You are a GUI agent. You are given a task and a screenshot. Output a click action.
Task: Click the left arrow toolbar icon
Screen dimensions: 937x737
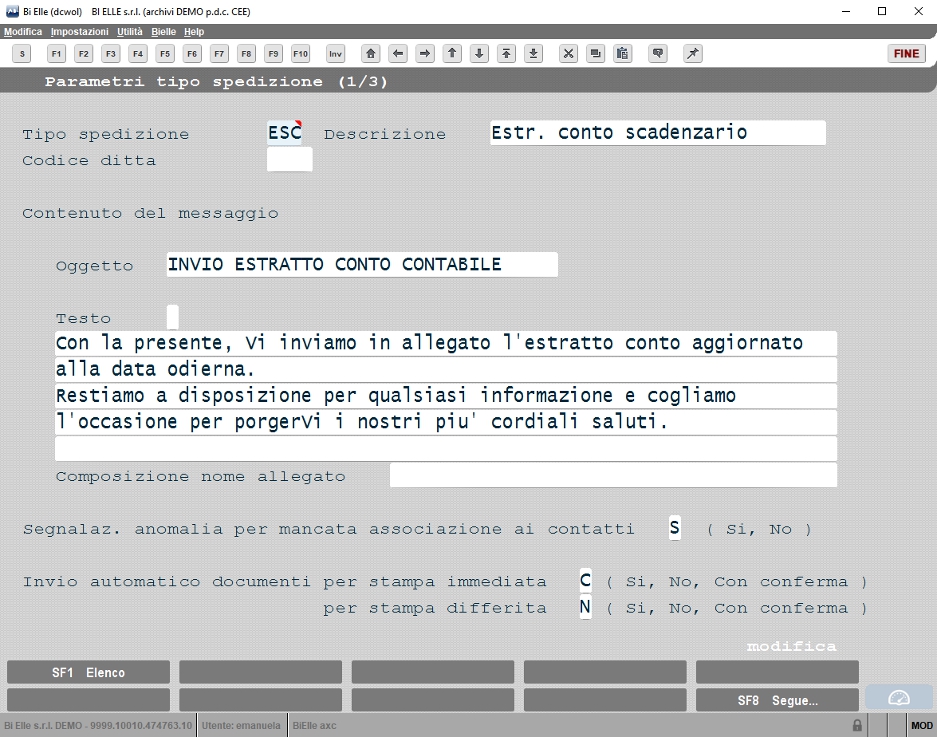[x=398, y=54]
